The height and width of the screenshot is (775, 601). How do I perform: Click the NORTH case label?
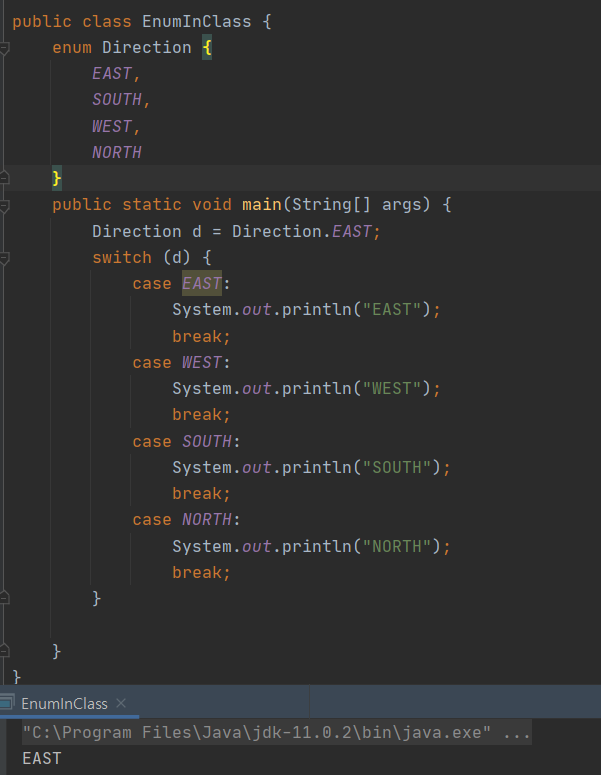[207, 519]
